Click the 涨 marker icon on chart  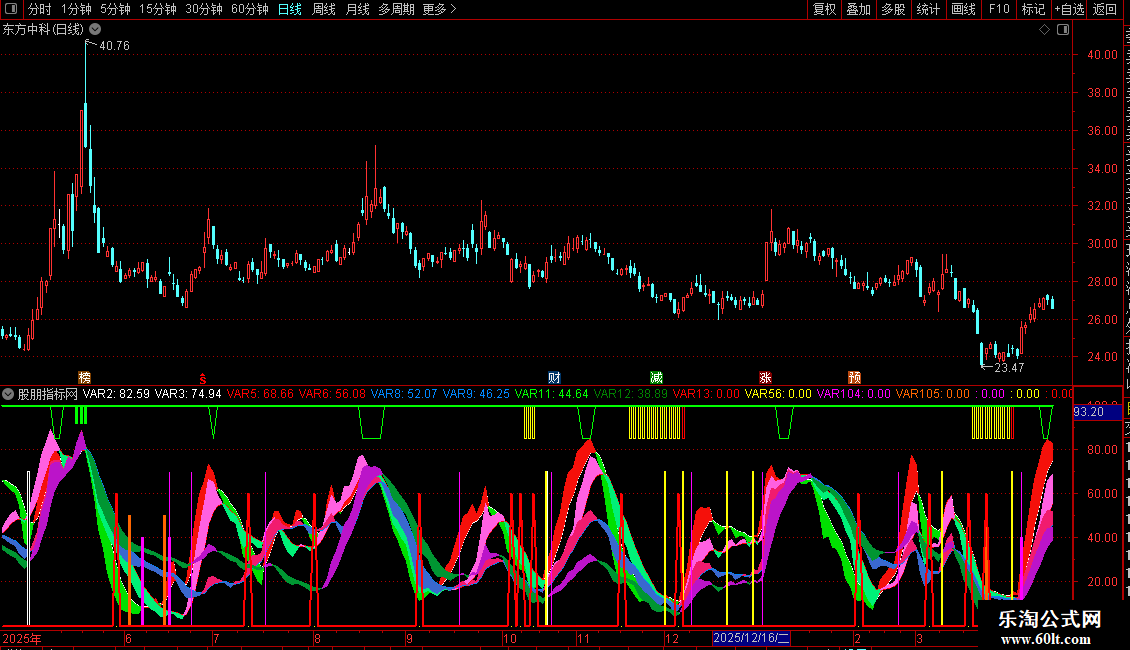point(765,378)
